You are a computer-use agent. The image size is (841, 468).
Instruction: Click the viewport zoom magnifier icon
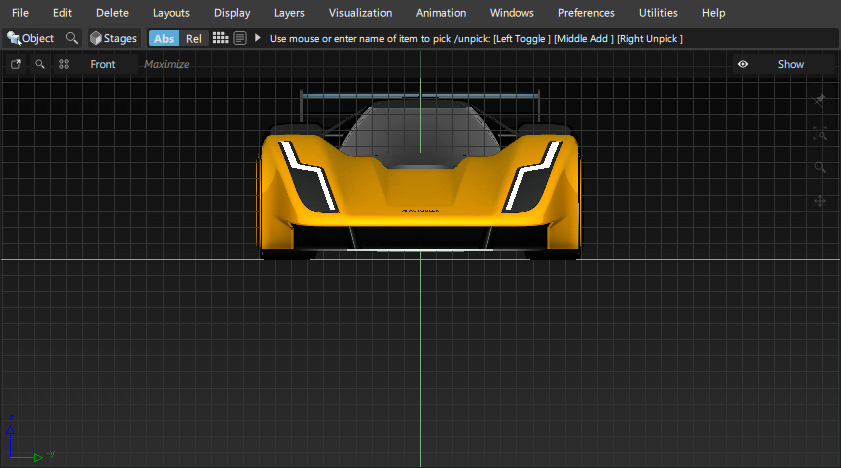[40, 64]
